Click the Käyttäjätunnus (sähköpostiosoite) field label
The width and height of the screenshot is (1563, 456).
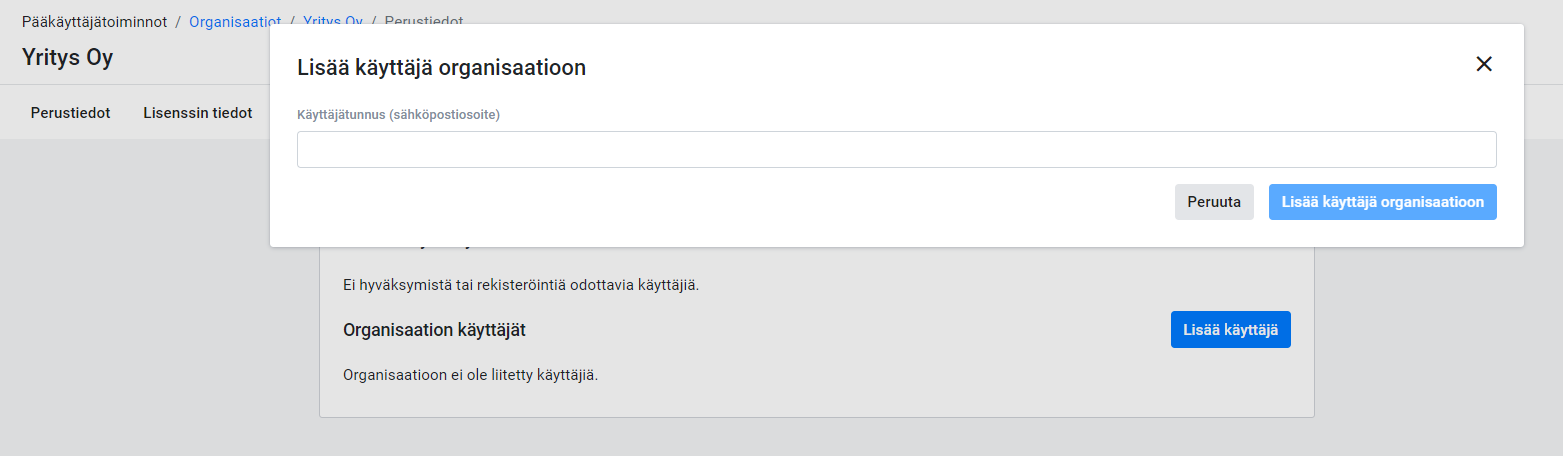(398, 115)
